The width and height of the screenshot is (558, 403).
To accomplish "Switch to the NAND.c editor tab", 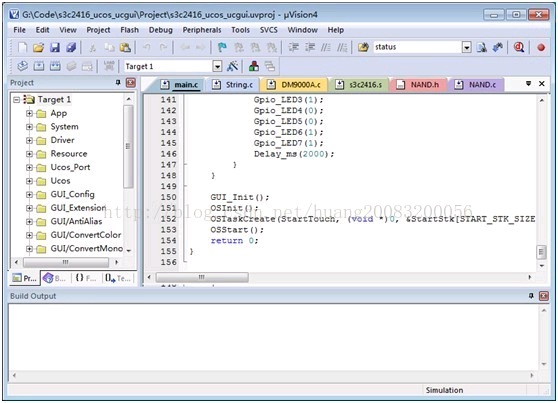I will 476,85.
